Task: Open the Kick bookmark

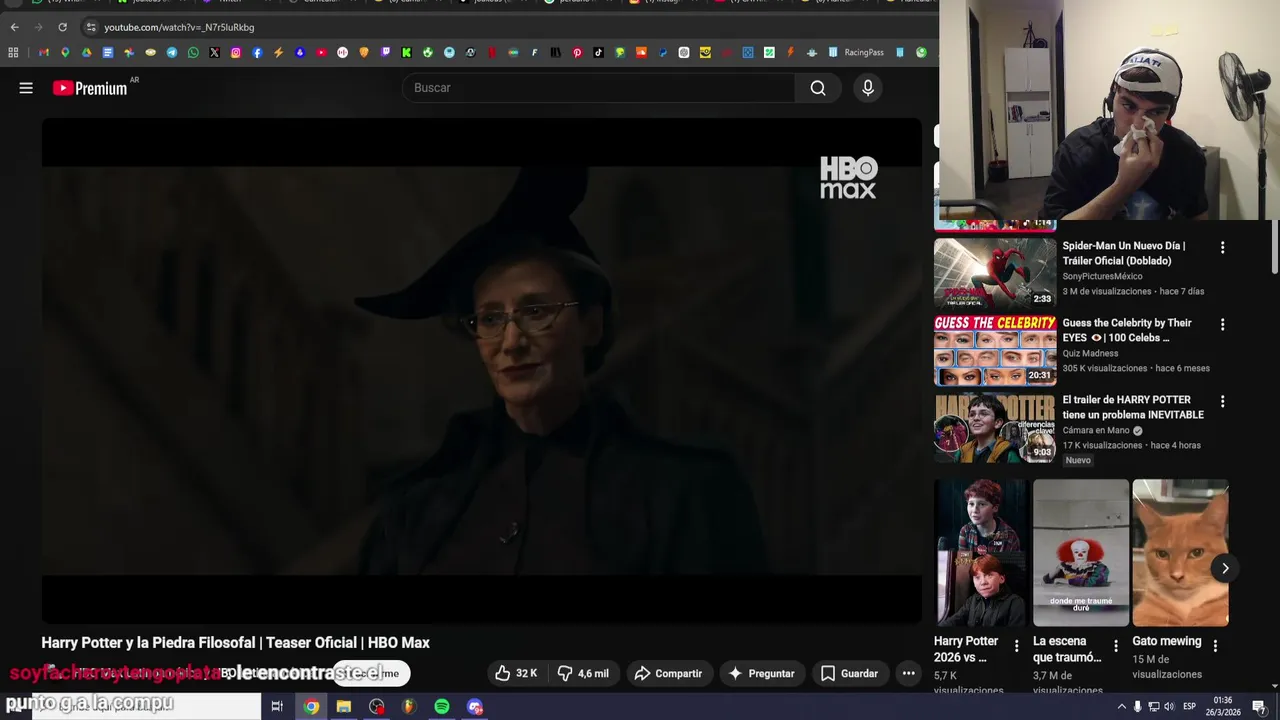Action: 406,52
